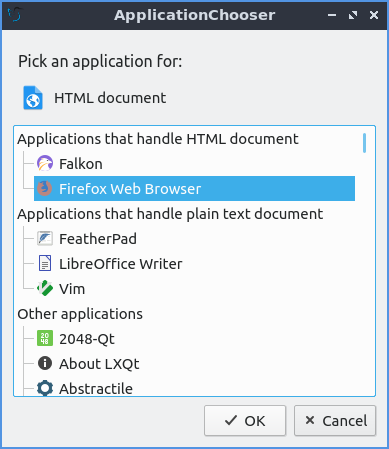389x449 pixels.
Task: Choose LibreOffice Writer from the list
Action: (x=121, y=264)
